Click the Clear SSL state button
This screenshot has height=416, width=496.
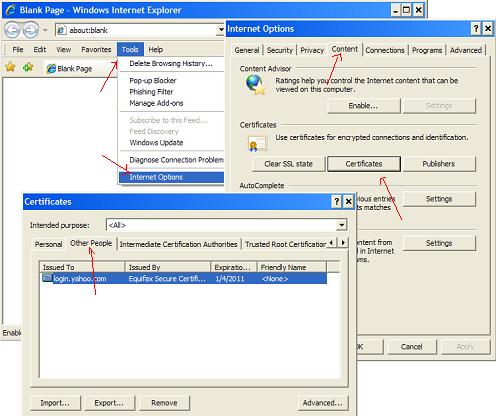click(x=288, y=164)
